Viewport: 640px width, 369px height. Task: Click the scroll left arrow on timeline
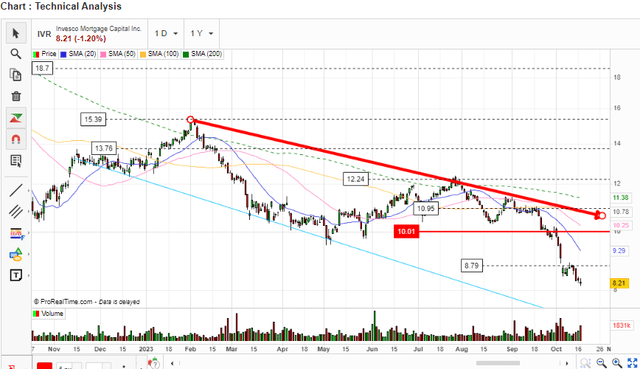click(x=172, y=363)
